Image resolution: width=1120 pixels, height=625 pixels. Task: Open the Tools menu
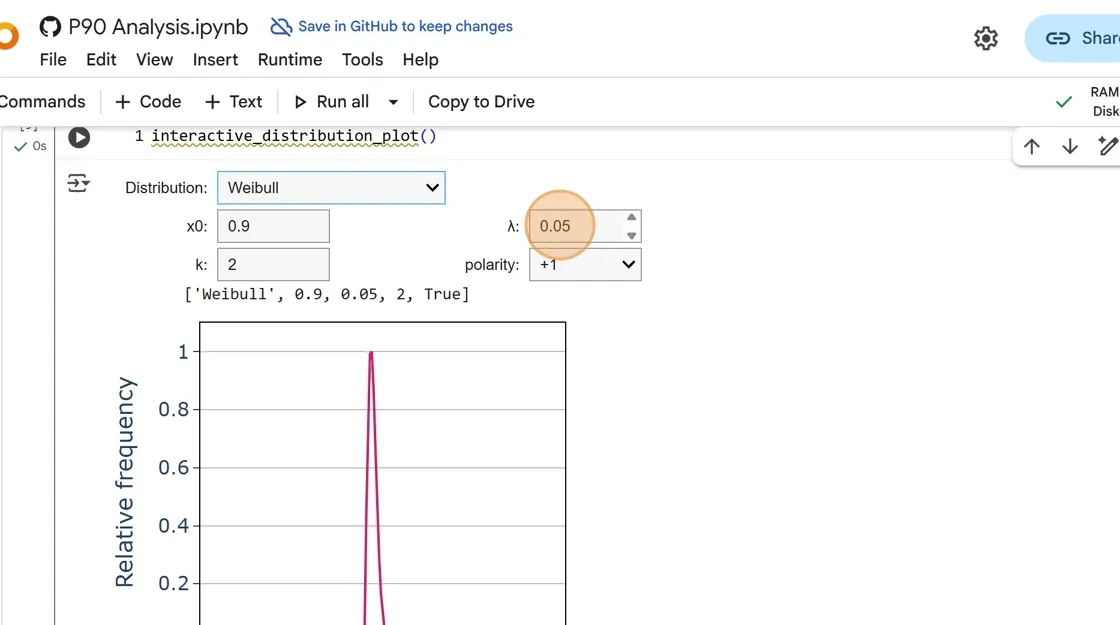click(362, 60)
